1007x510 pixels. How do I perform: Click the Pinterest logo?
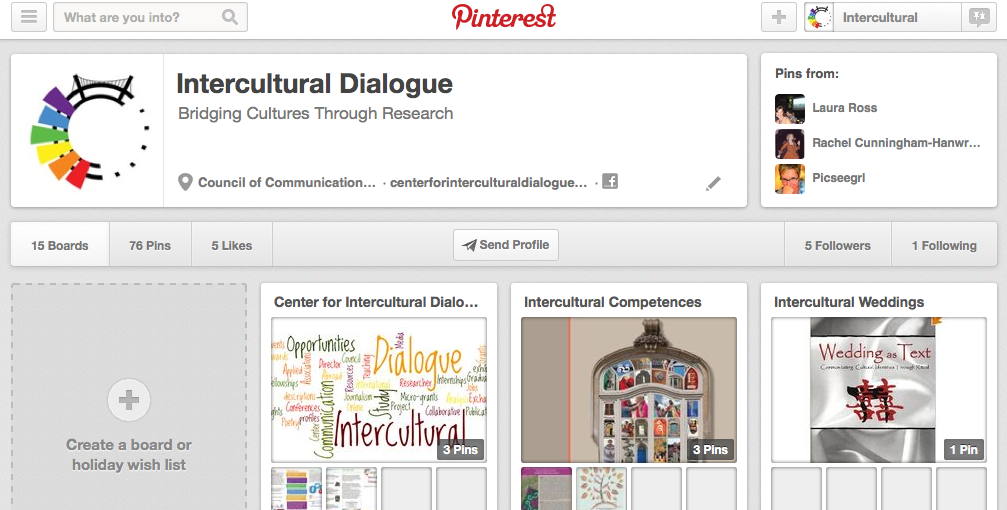(503, 17)
